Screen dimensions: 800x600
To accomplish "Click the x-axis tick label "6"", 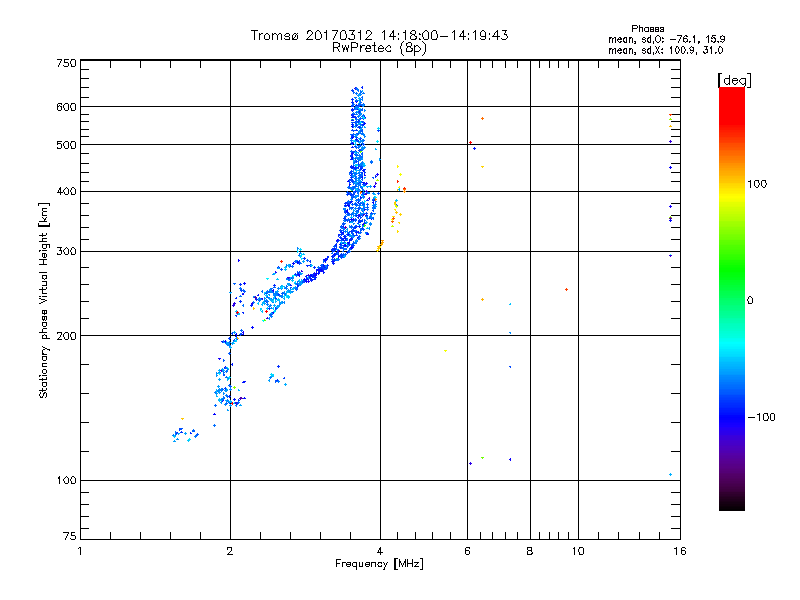I will click(467, 551).
